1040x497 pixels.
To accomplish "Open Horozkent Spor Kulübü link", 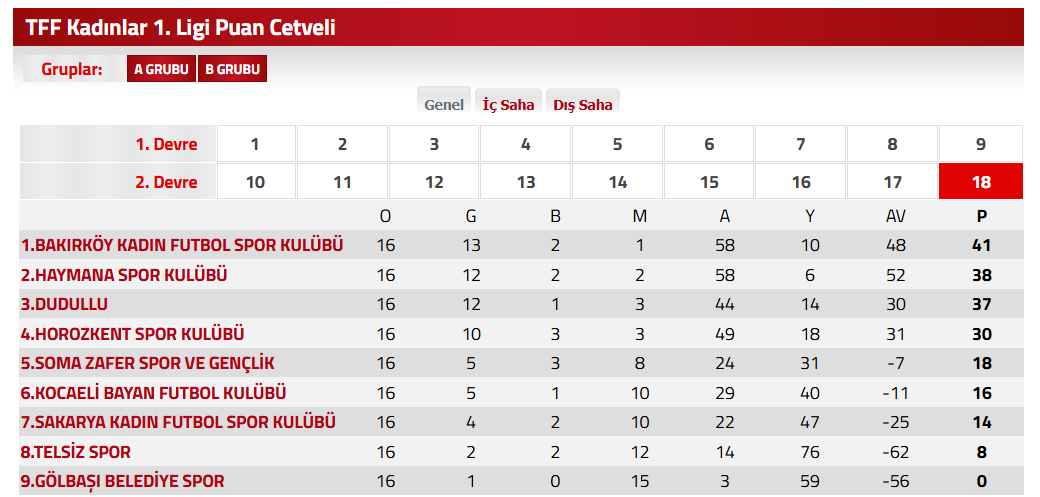I will tap(132, 334).
